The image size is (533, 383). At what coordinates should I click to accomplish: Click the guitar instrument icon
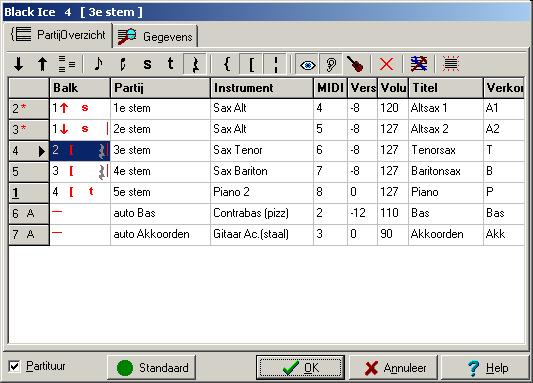coord(355,64)
